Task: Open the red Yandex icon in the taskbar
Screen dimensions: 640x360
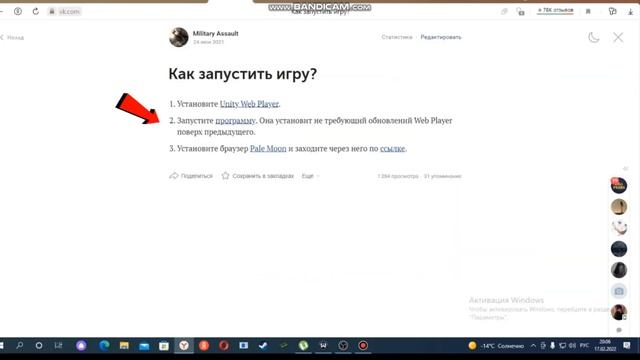Action: [x=204, y=346]
